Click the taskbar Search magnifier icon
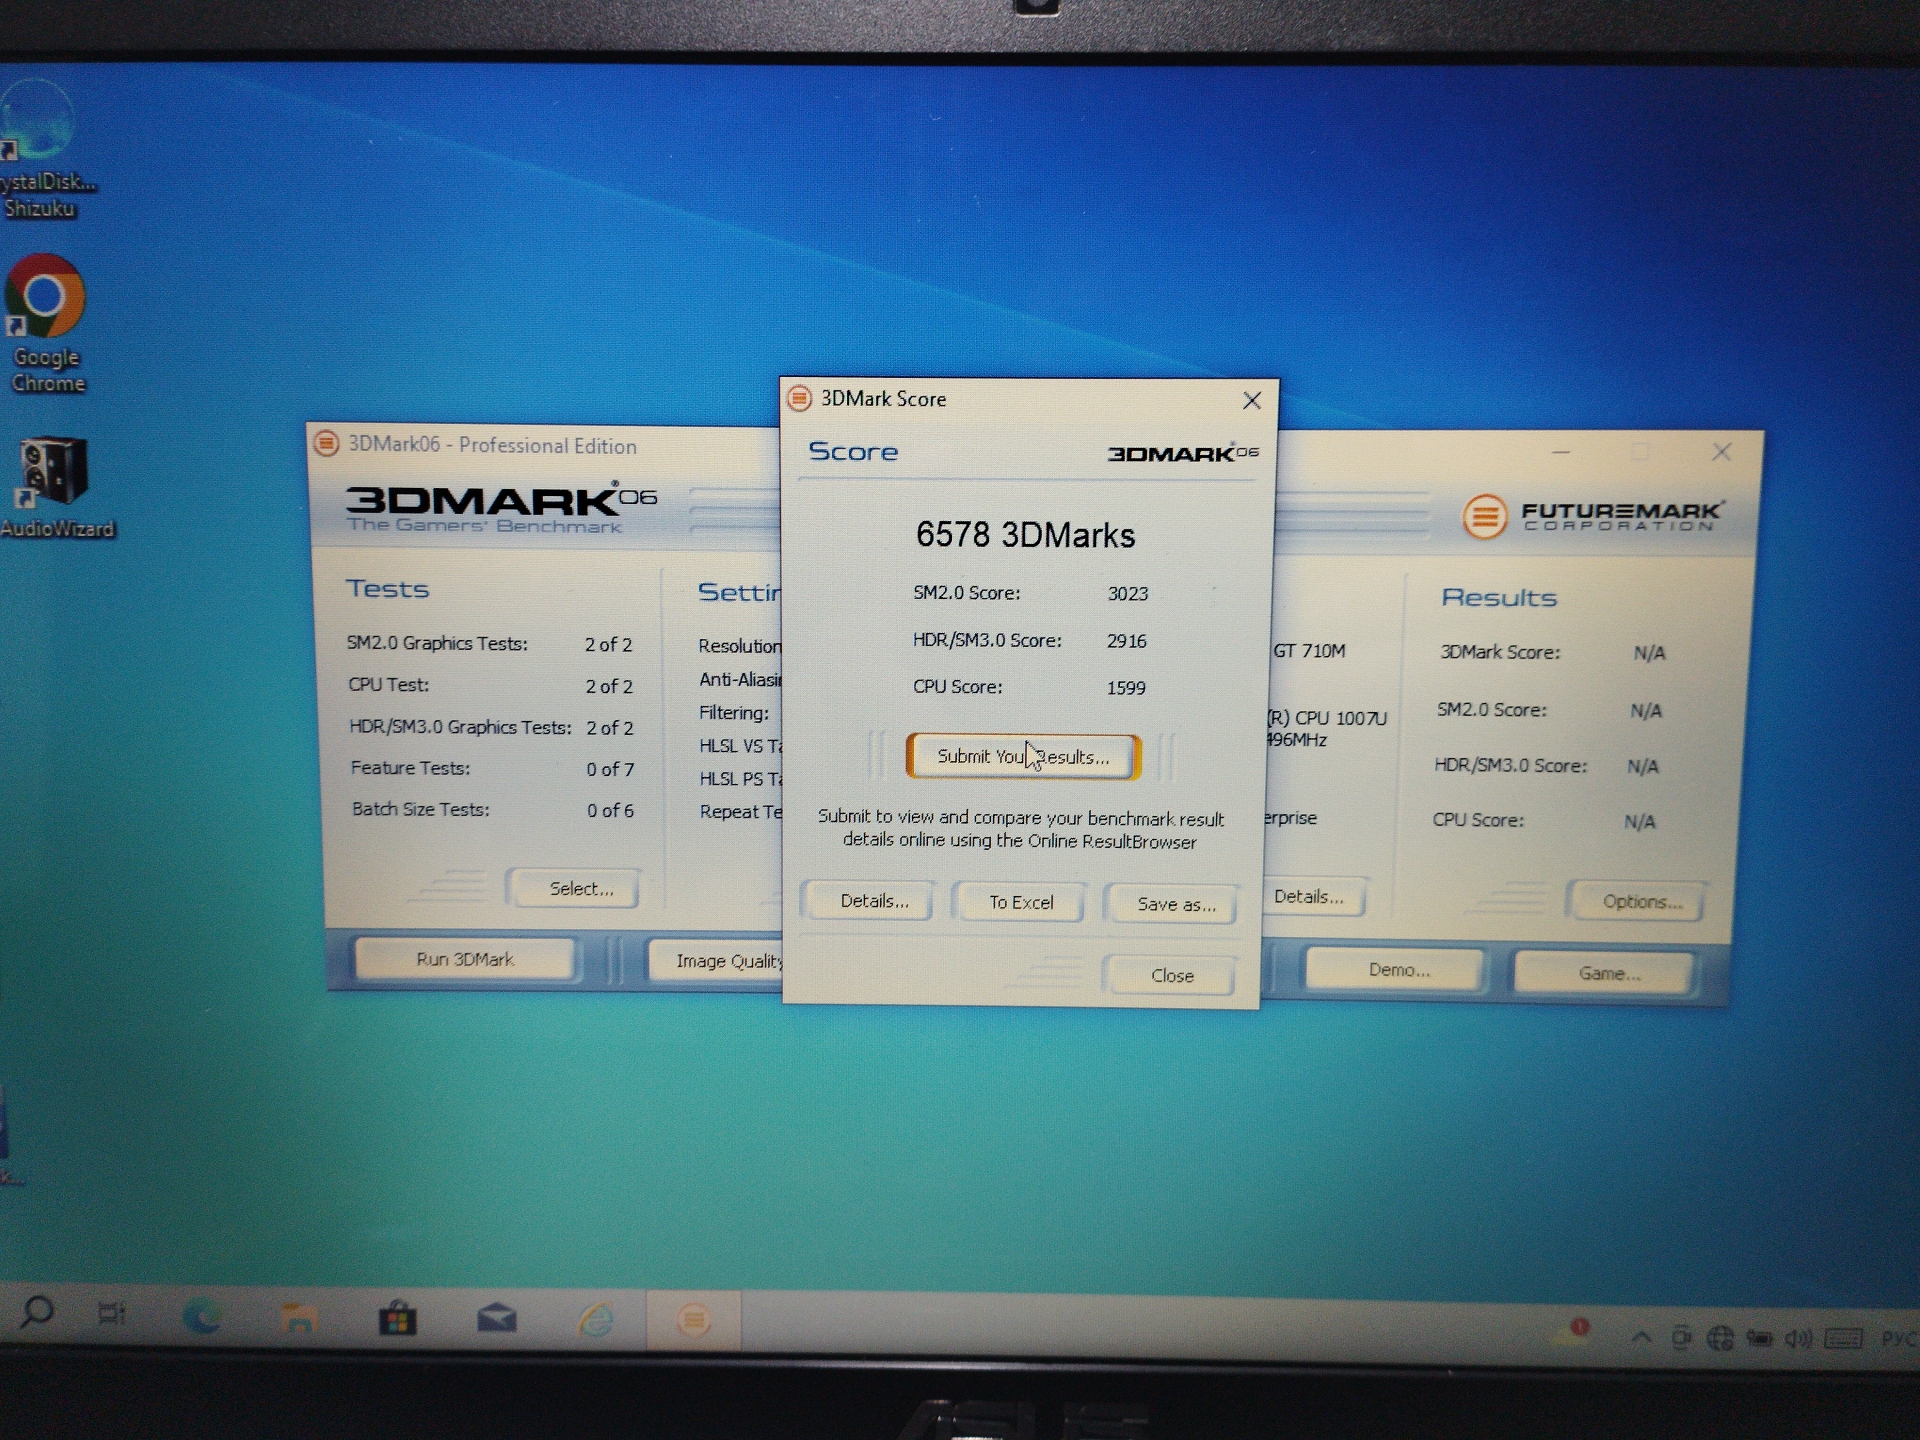This screenshot has height=1440, width=1920. (x=37, y=1311)
